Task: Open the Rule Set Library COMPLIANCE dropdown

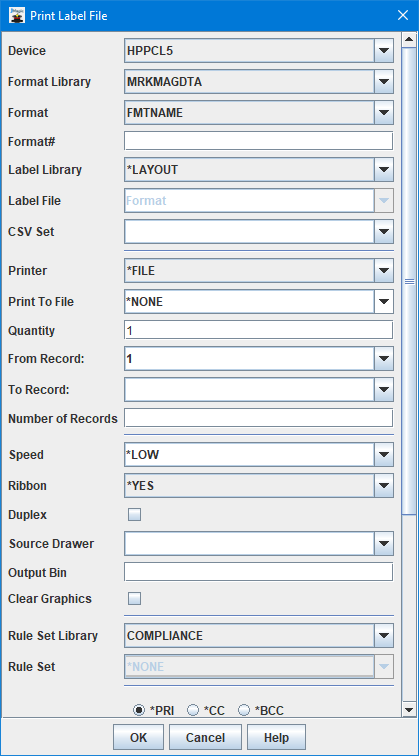Action: [x=384, y=635]
